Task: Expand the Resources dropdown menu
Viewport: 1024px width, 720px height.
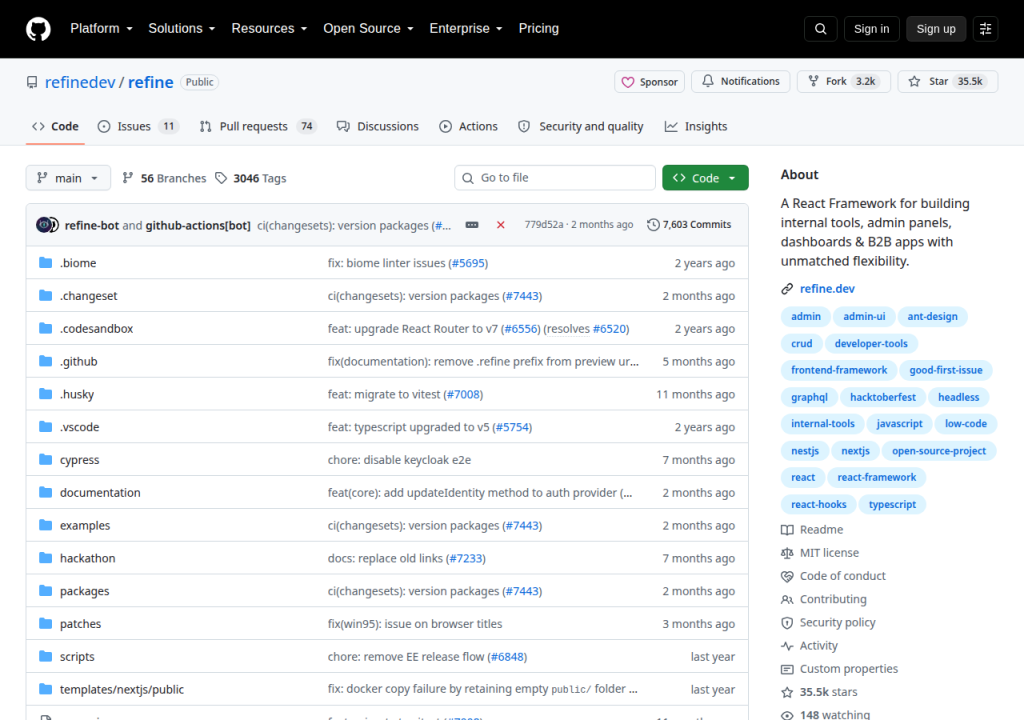Action: pos(269,29)
